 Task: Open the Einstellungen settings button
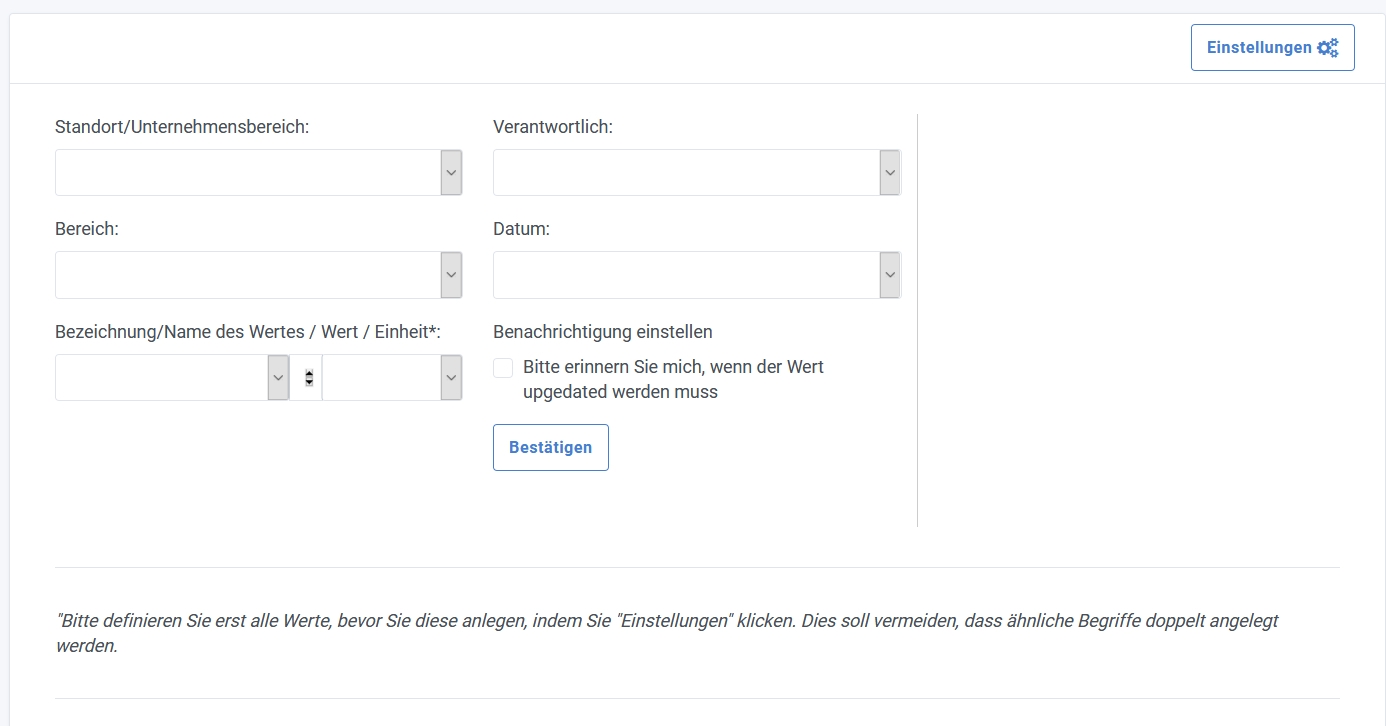point(1260,48)
